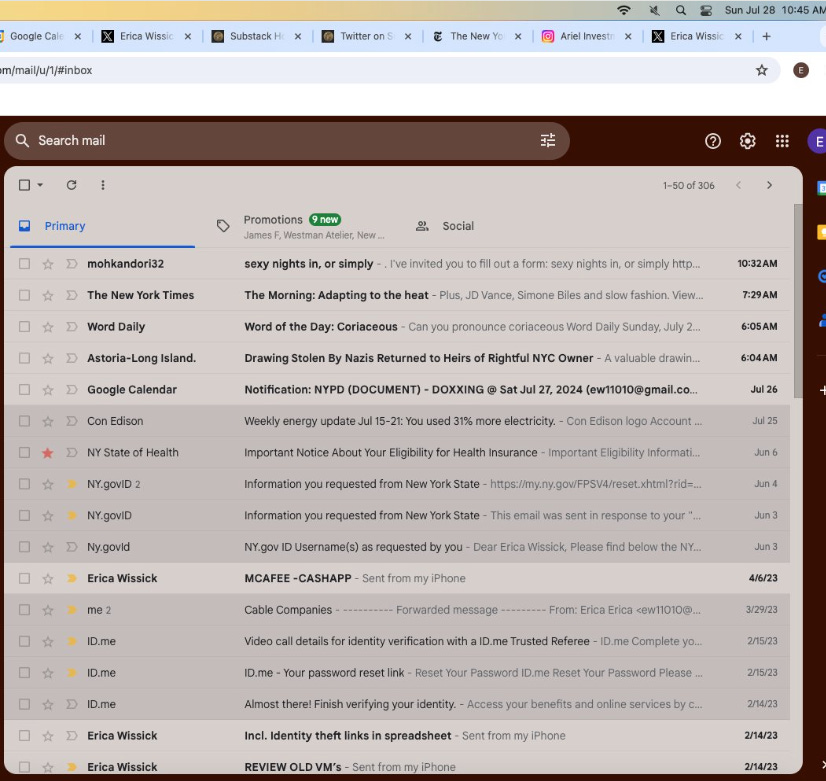Open NY.gov ID Username(s) as requested email
826x781 pixels.
(398, 547)
